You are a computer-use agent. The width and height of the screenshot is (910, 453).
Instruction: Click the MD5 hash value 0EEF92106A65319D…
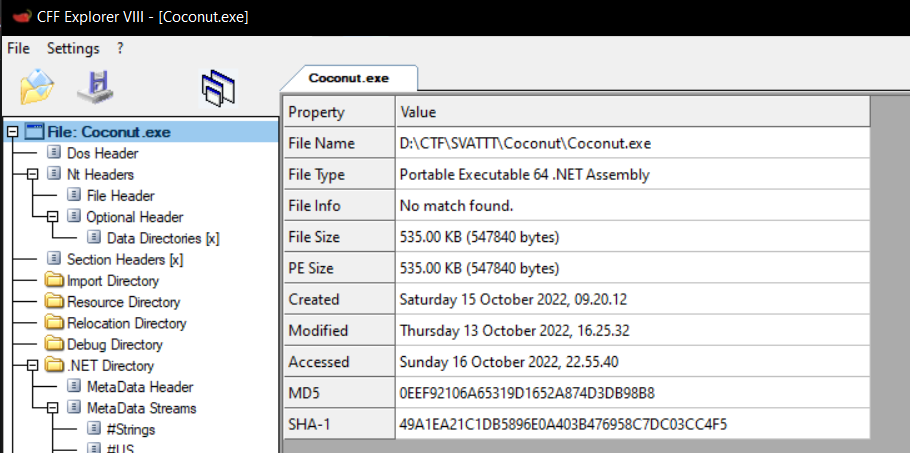tap(527, 394)
